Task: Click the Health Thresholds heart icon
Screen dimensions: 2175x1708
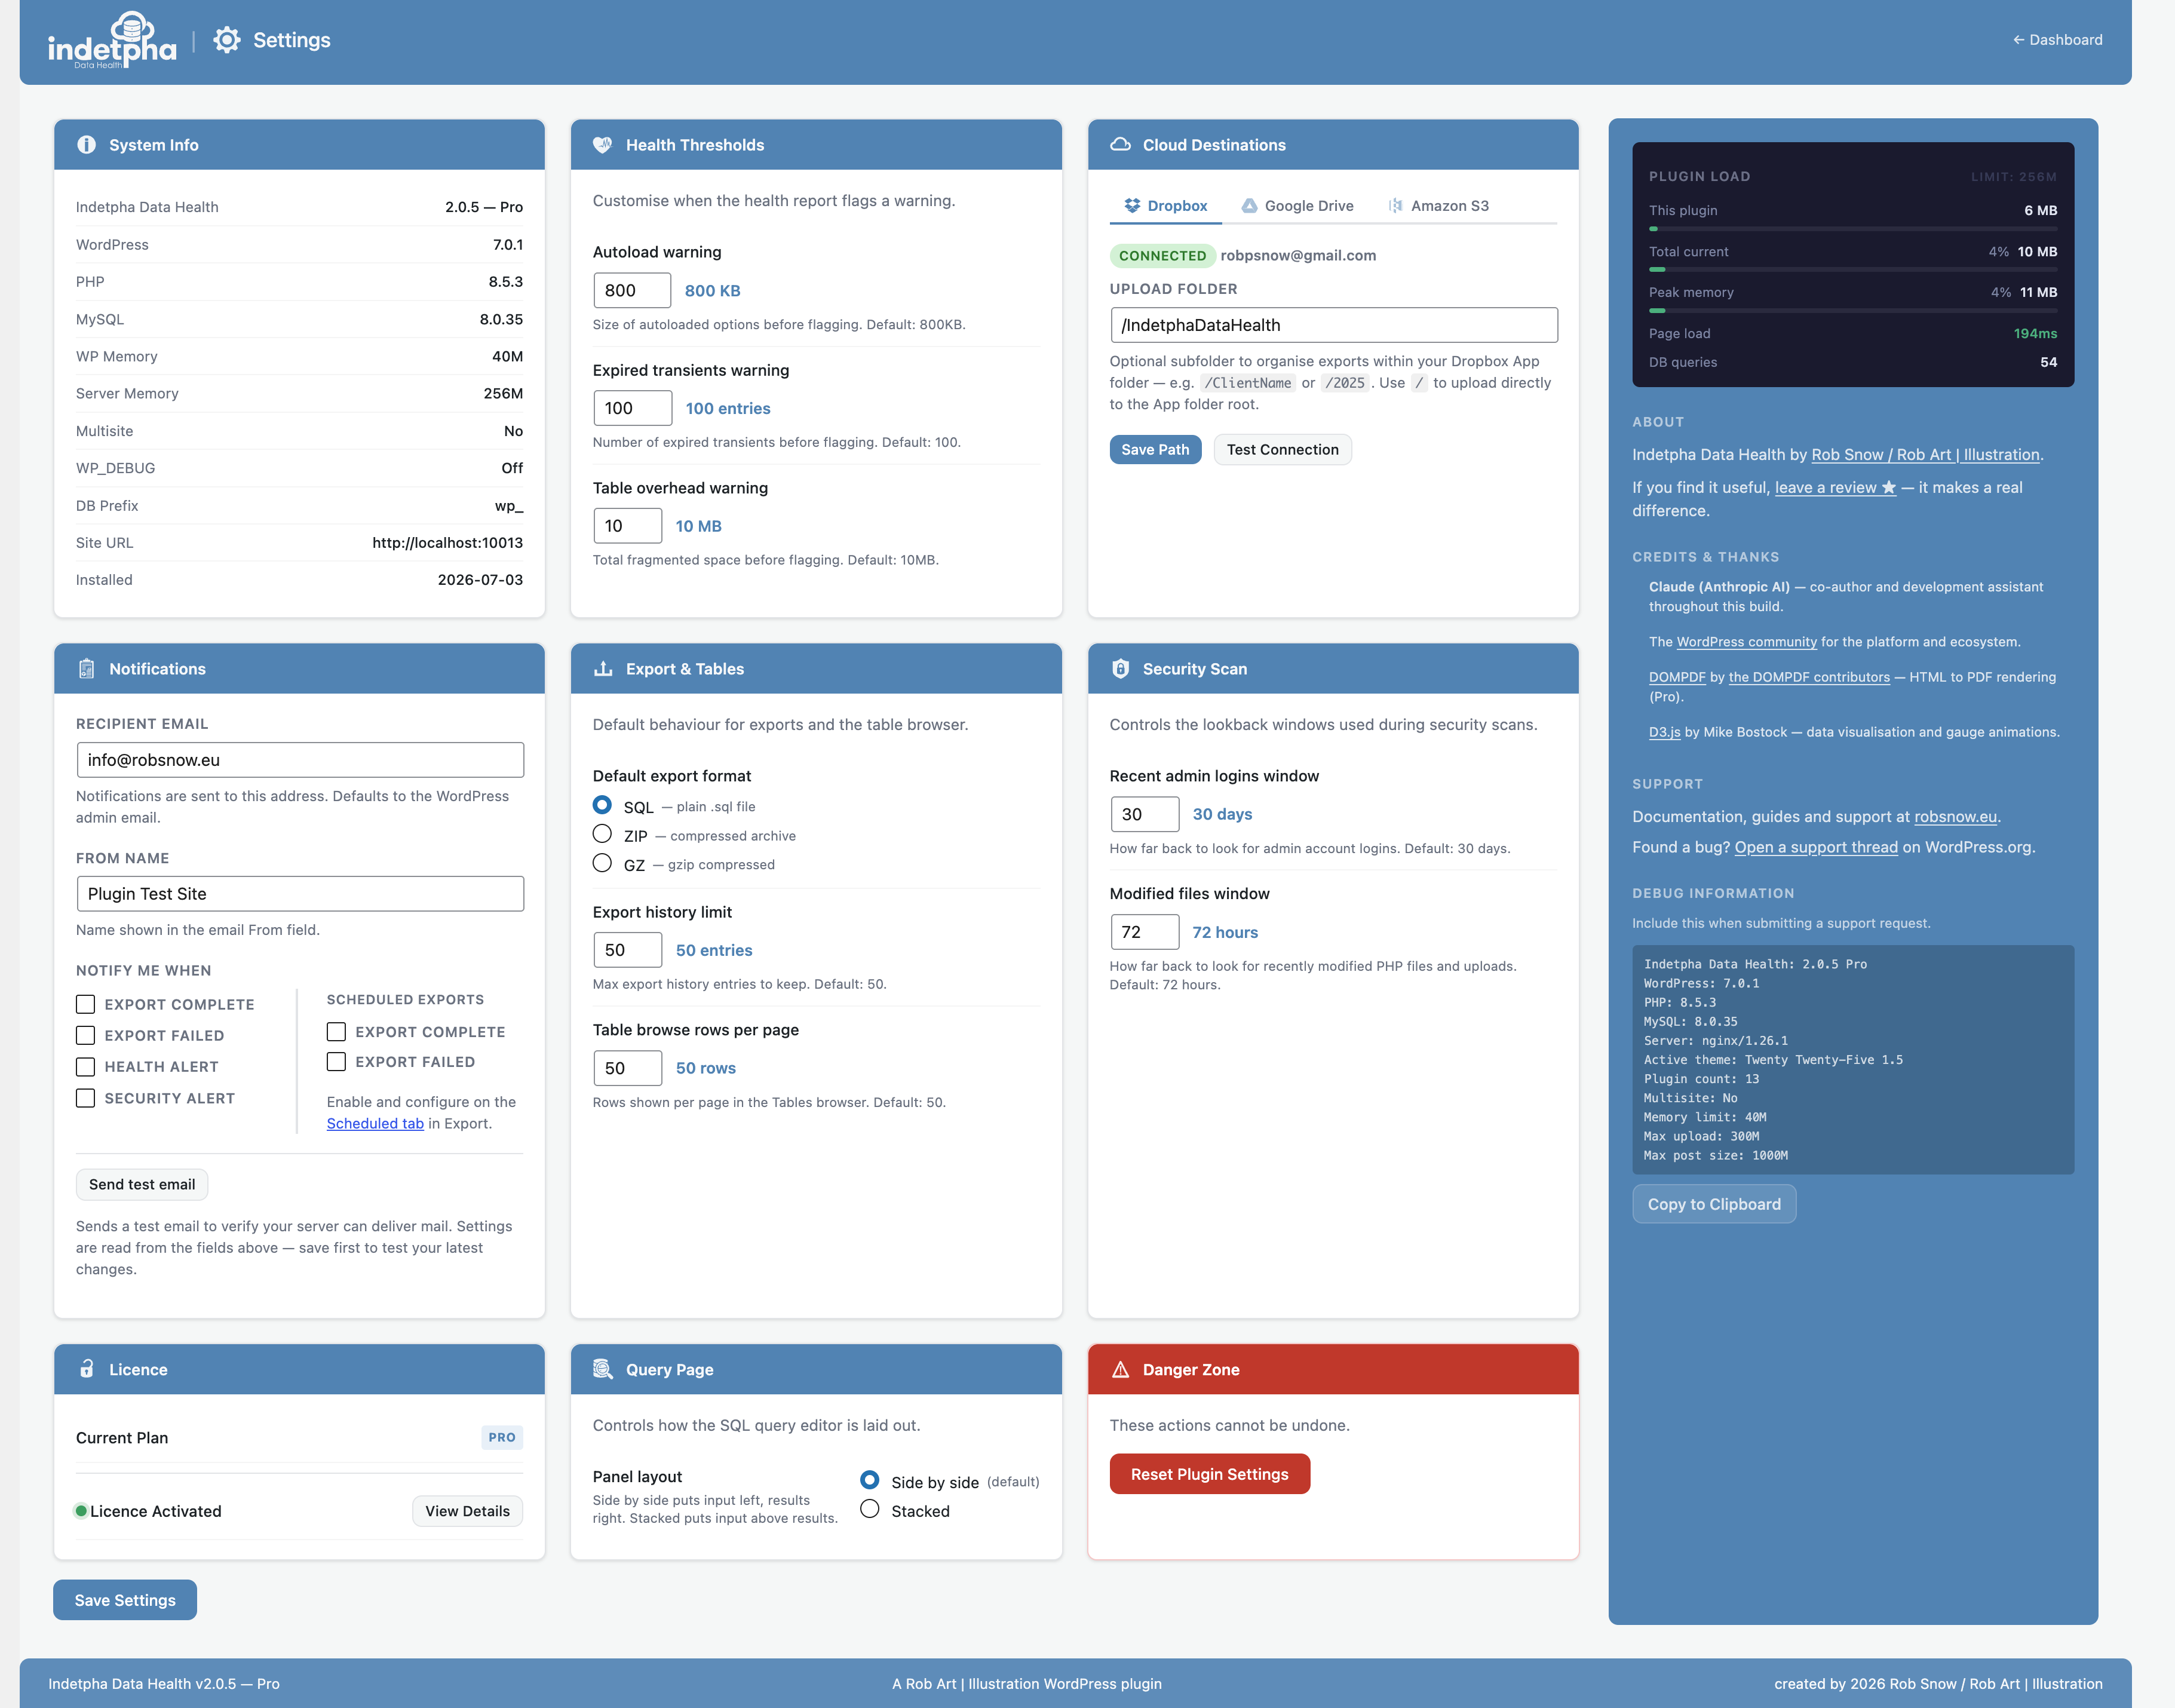Action: tap(603, 145)
